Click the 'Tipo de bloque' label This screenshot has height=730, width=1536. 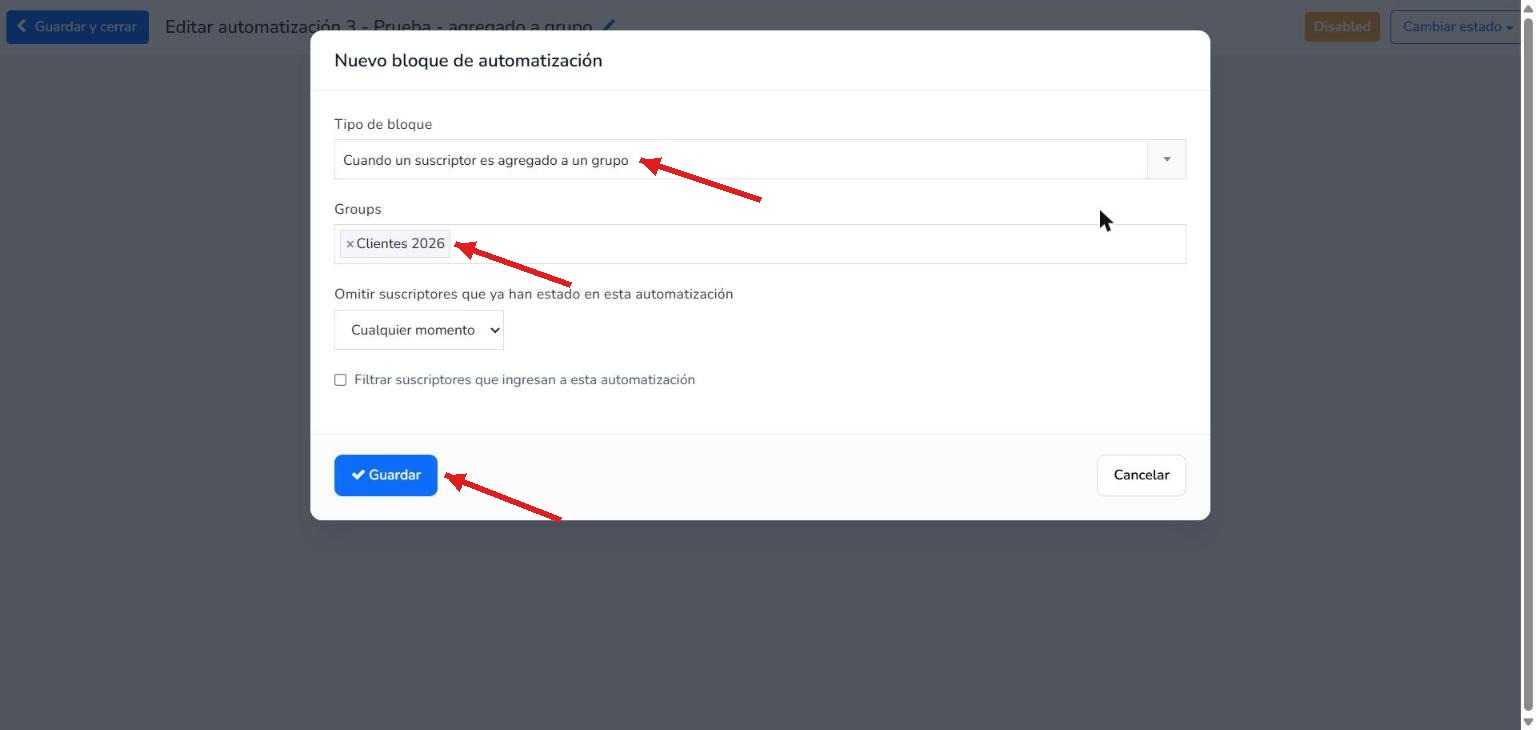[383, 125]
